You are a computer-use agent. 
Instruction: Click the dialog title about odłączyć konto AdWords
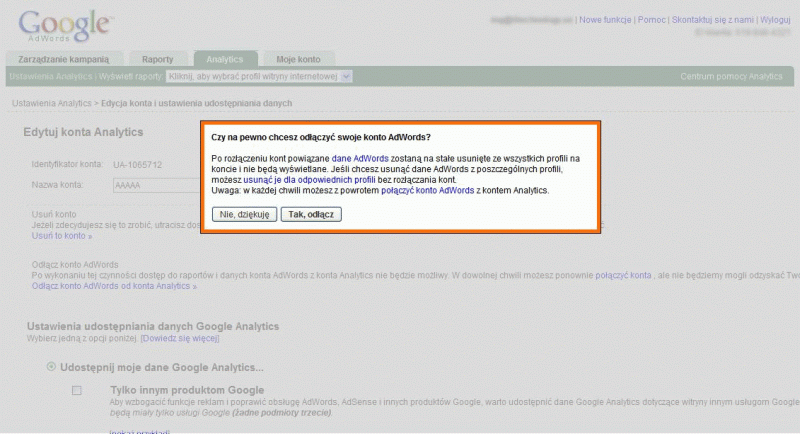[x=321, y=137]
